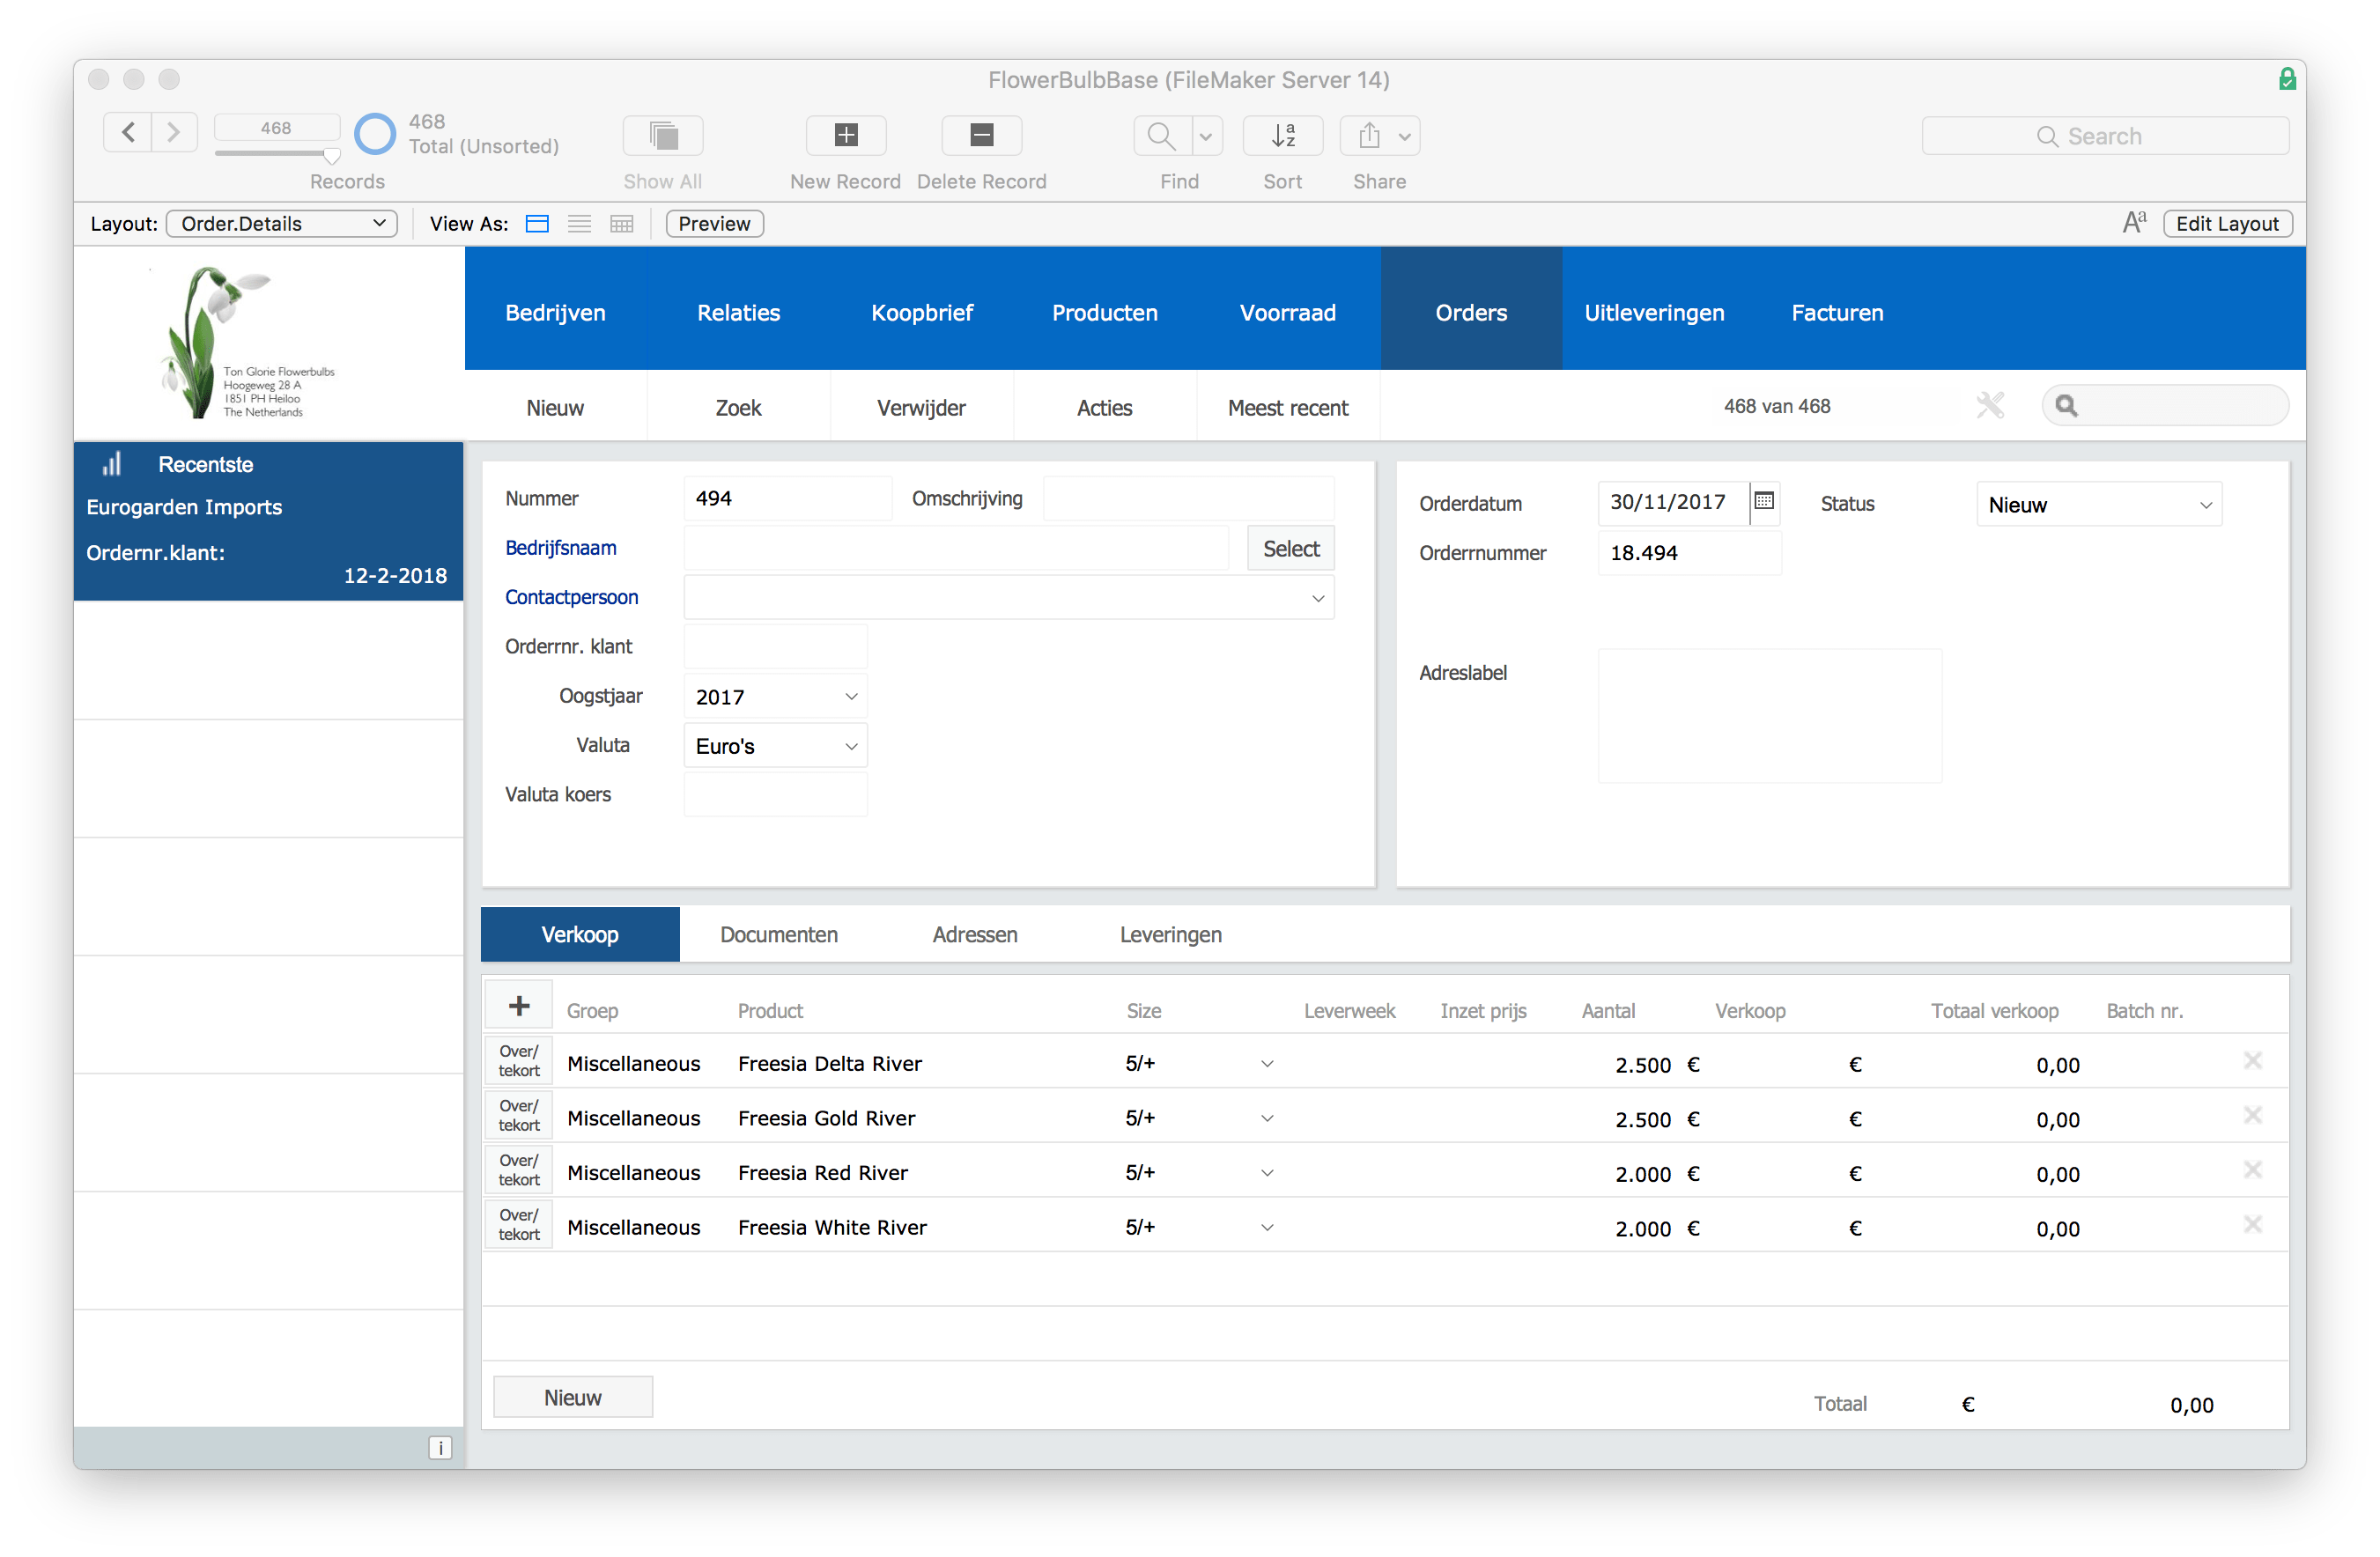Open the Documenten tab
The width and height of the screenshot is (2380, 1557).
779,934
